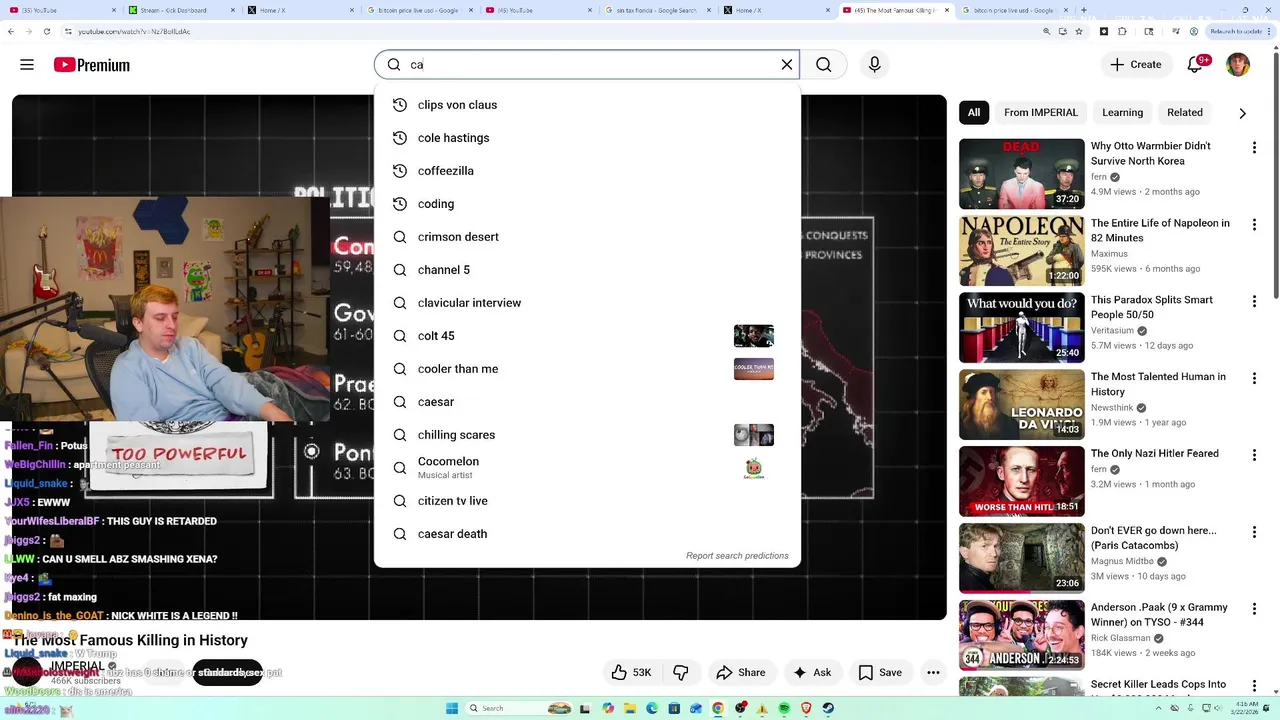Select suggestion 'clips von claus'
The height and width of the screenshot is (720, 1280).
point(587,105)
